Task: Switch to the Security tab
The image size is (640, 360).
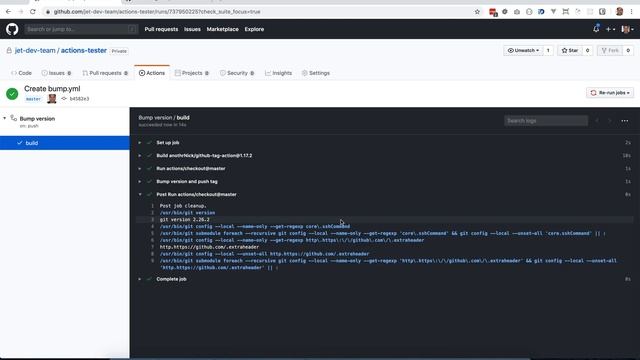Action: [237, 73]
